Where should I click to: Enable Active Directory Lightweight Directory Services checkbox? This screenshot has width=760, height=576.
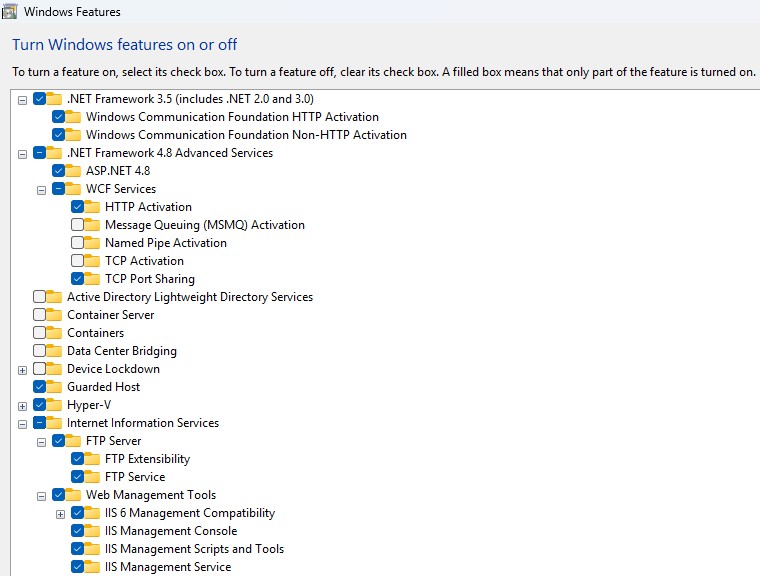coord(39,296)
